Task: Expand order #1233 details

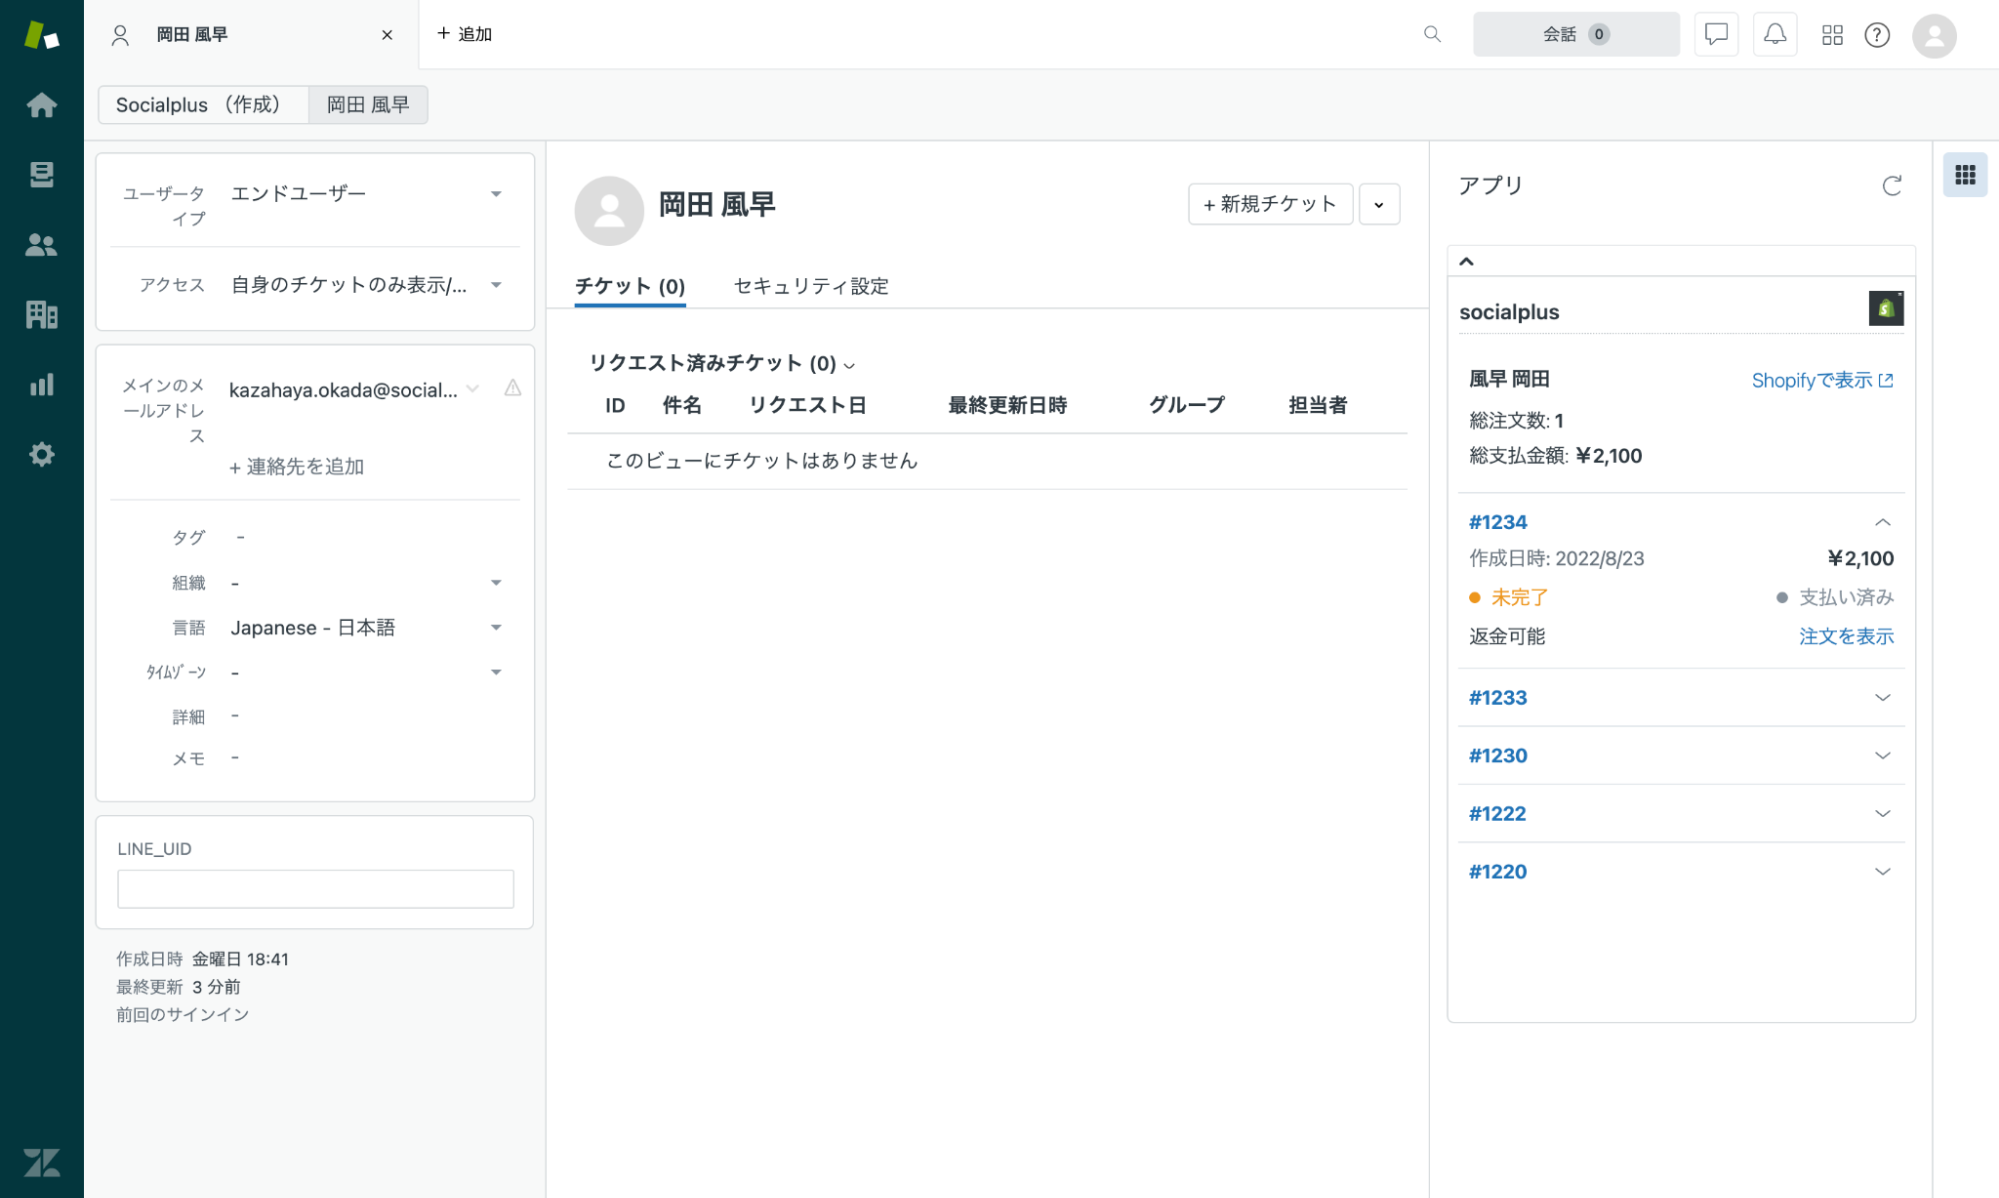Action: tap(1883, 697)
